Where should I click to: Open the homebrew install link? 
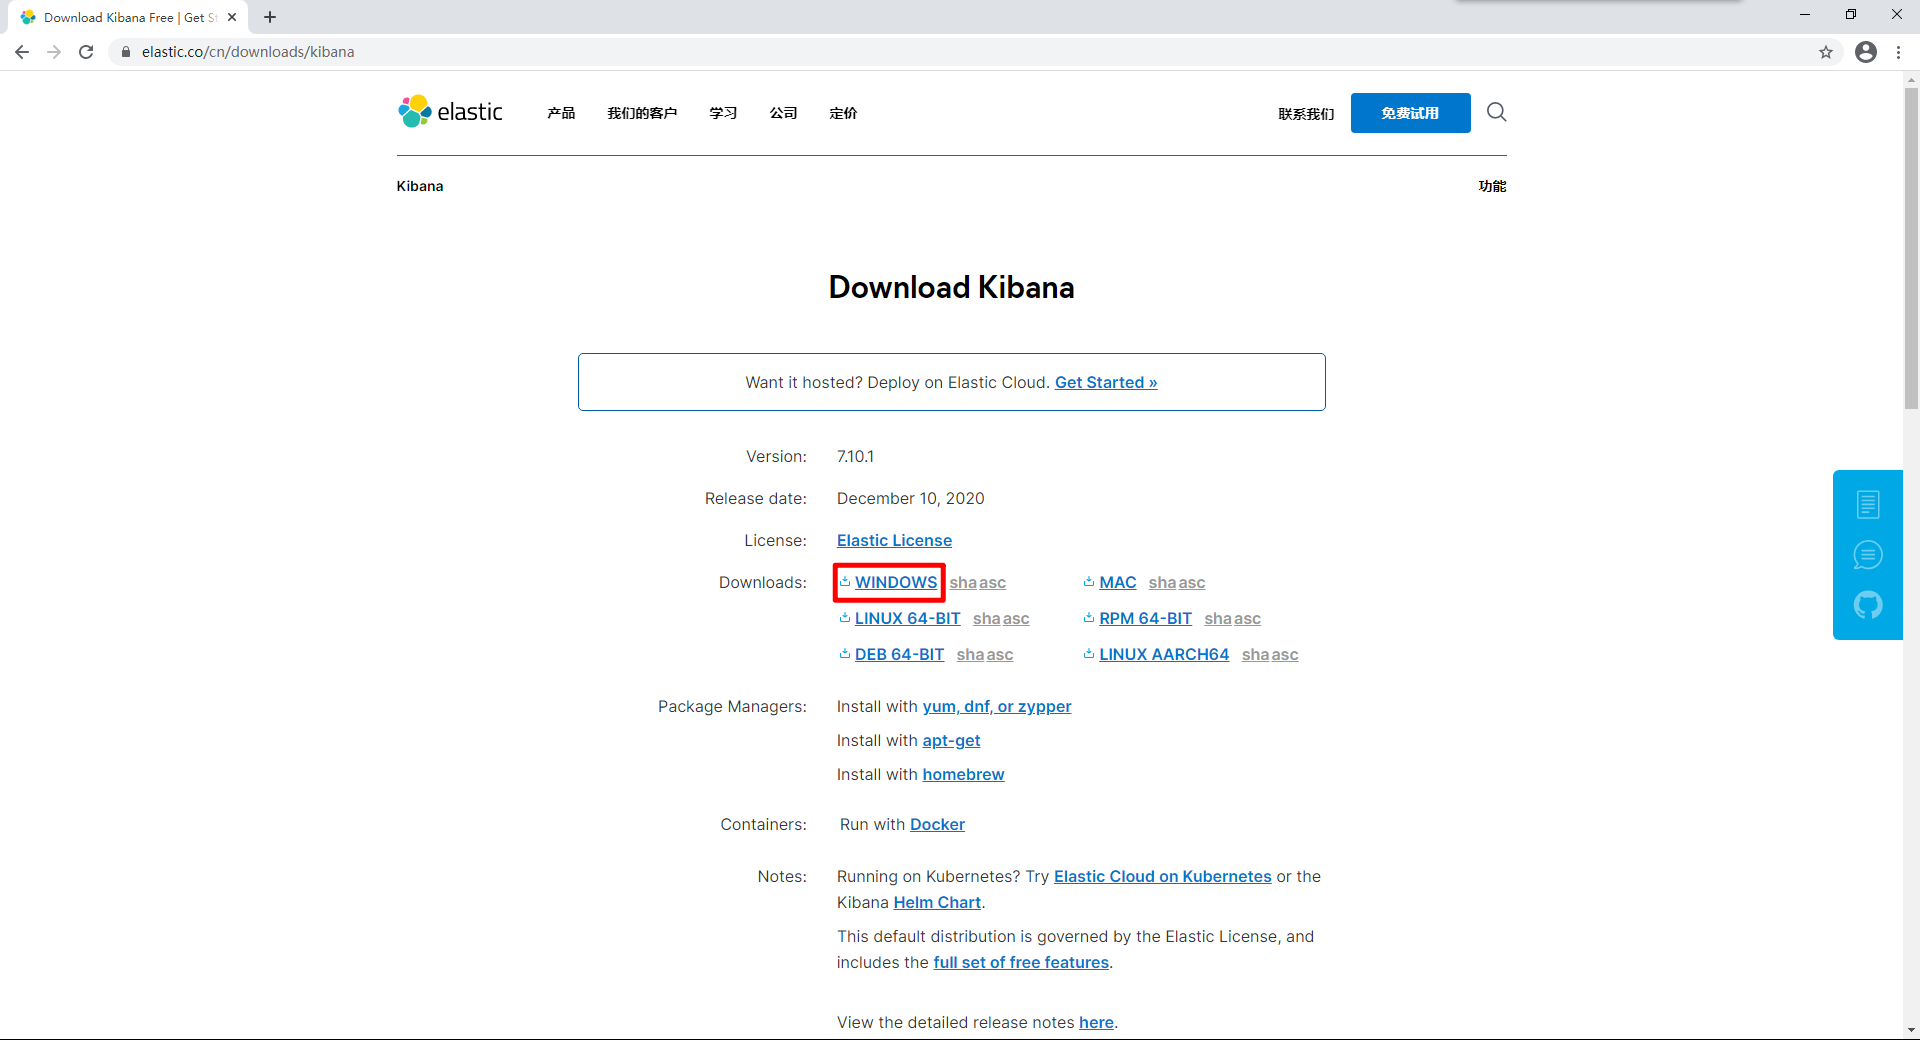[963, 774]
